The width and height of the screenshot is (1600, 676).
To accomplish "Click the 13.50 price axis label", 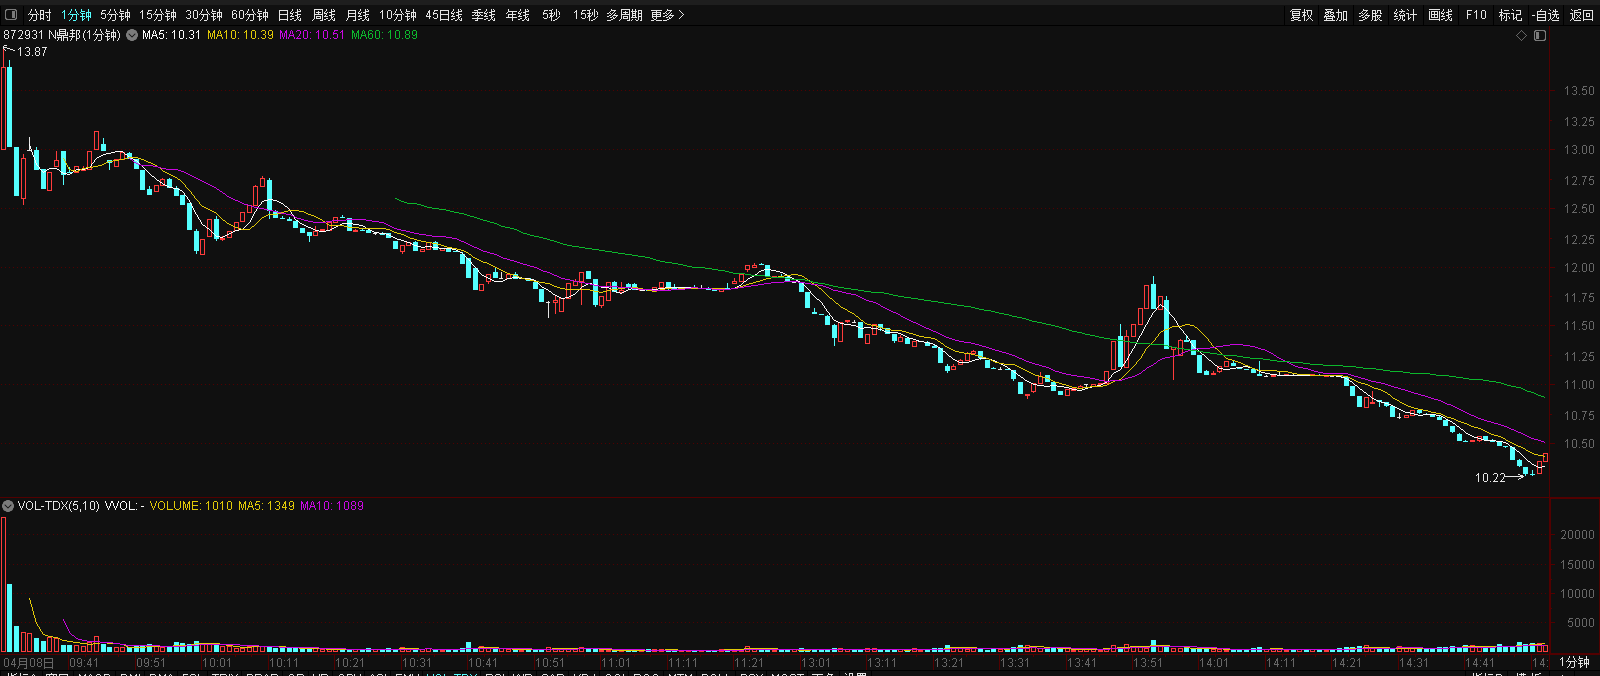I will pos(1579,91).
